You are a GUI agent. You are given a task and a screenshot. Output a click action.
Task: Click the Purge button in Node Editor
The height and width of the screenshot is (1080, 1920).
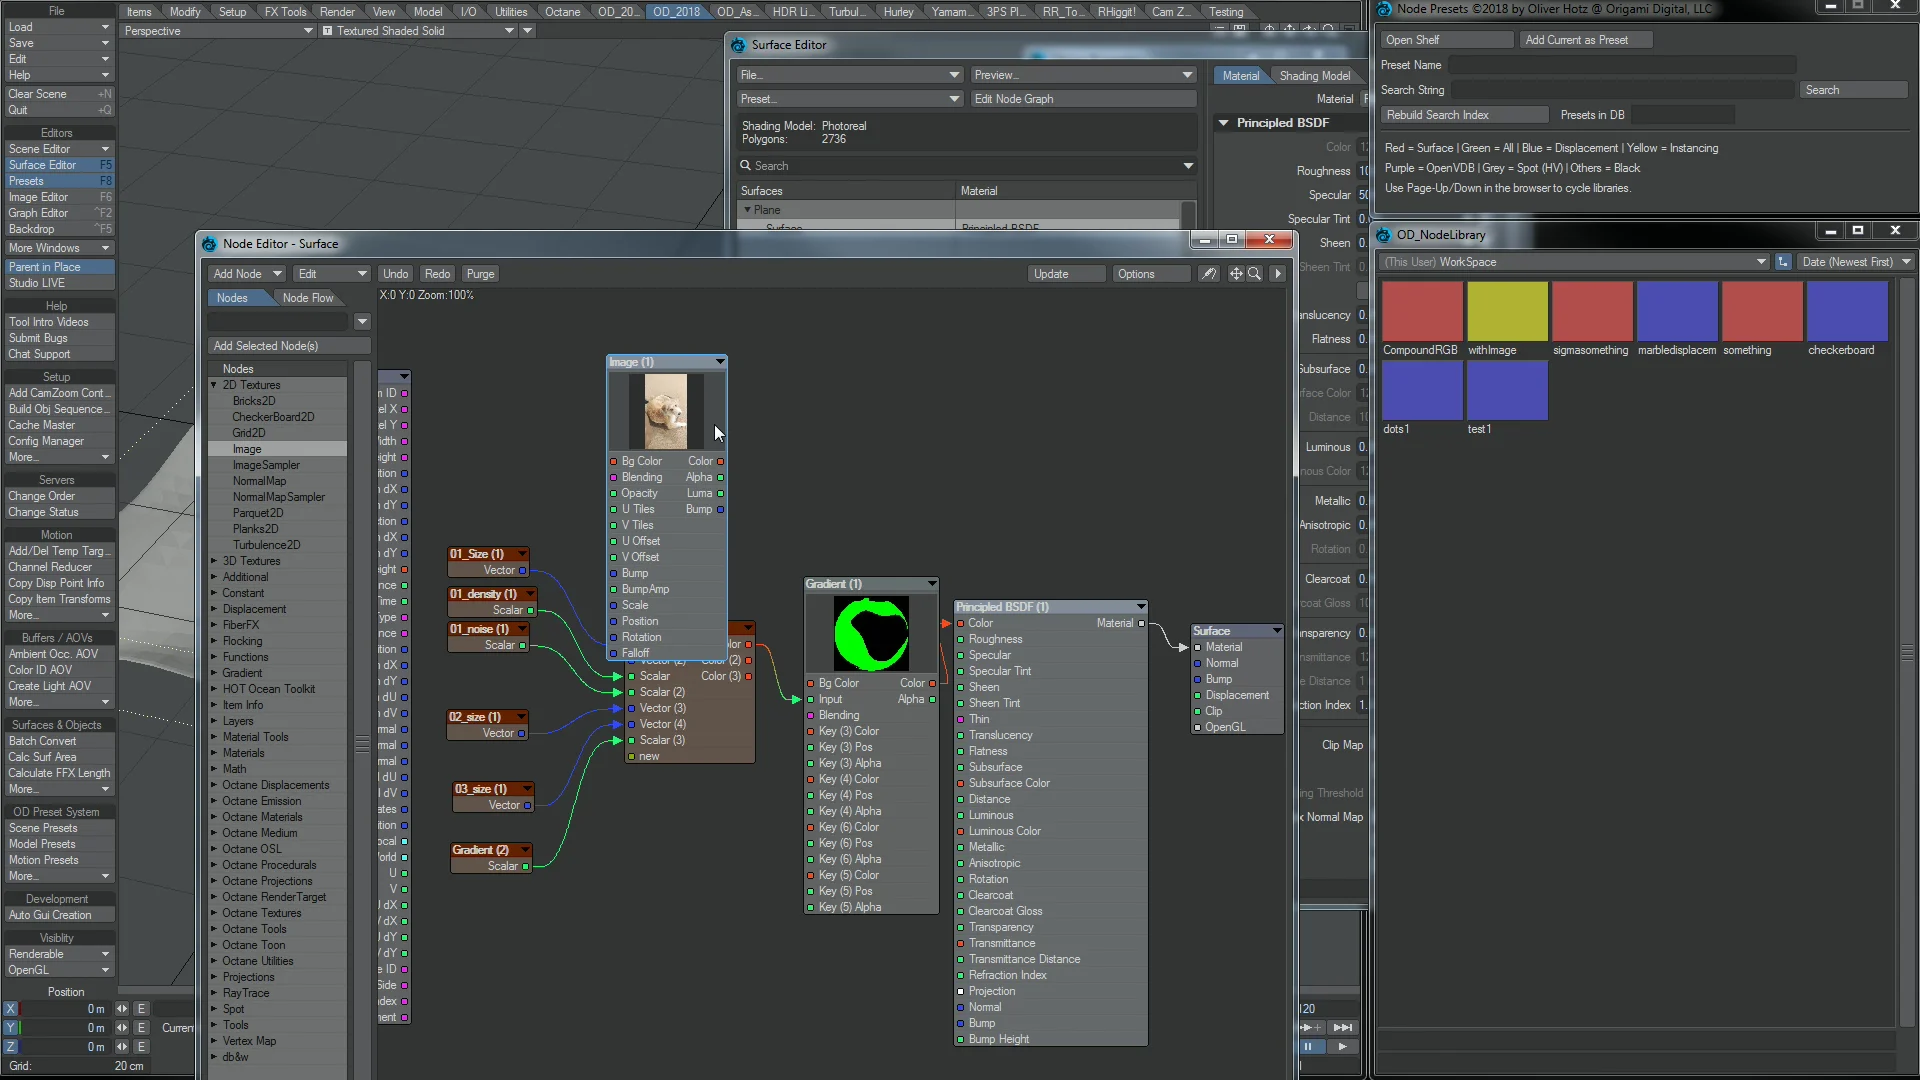[480, 274]
